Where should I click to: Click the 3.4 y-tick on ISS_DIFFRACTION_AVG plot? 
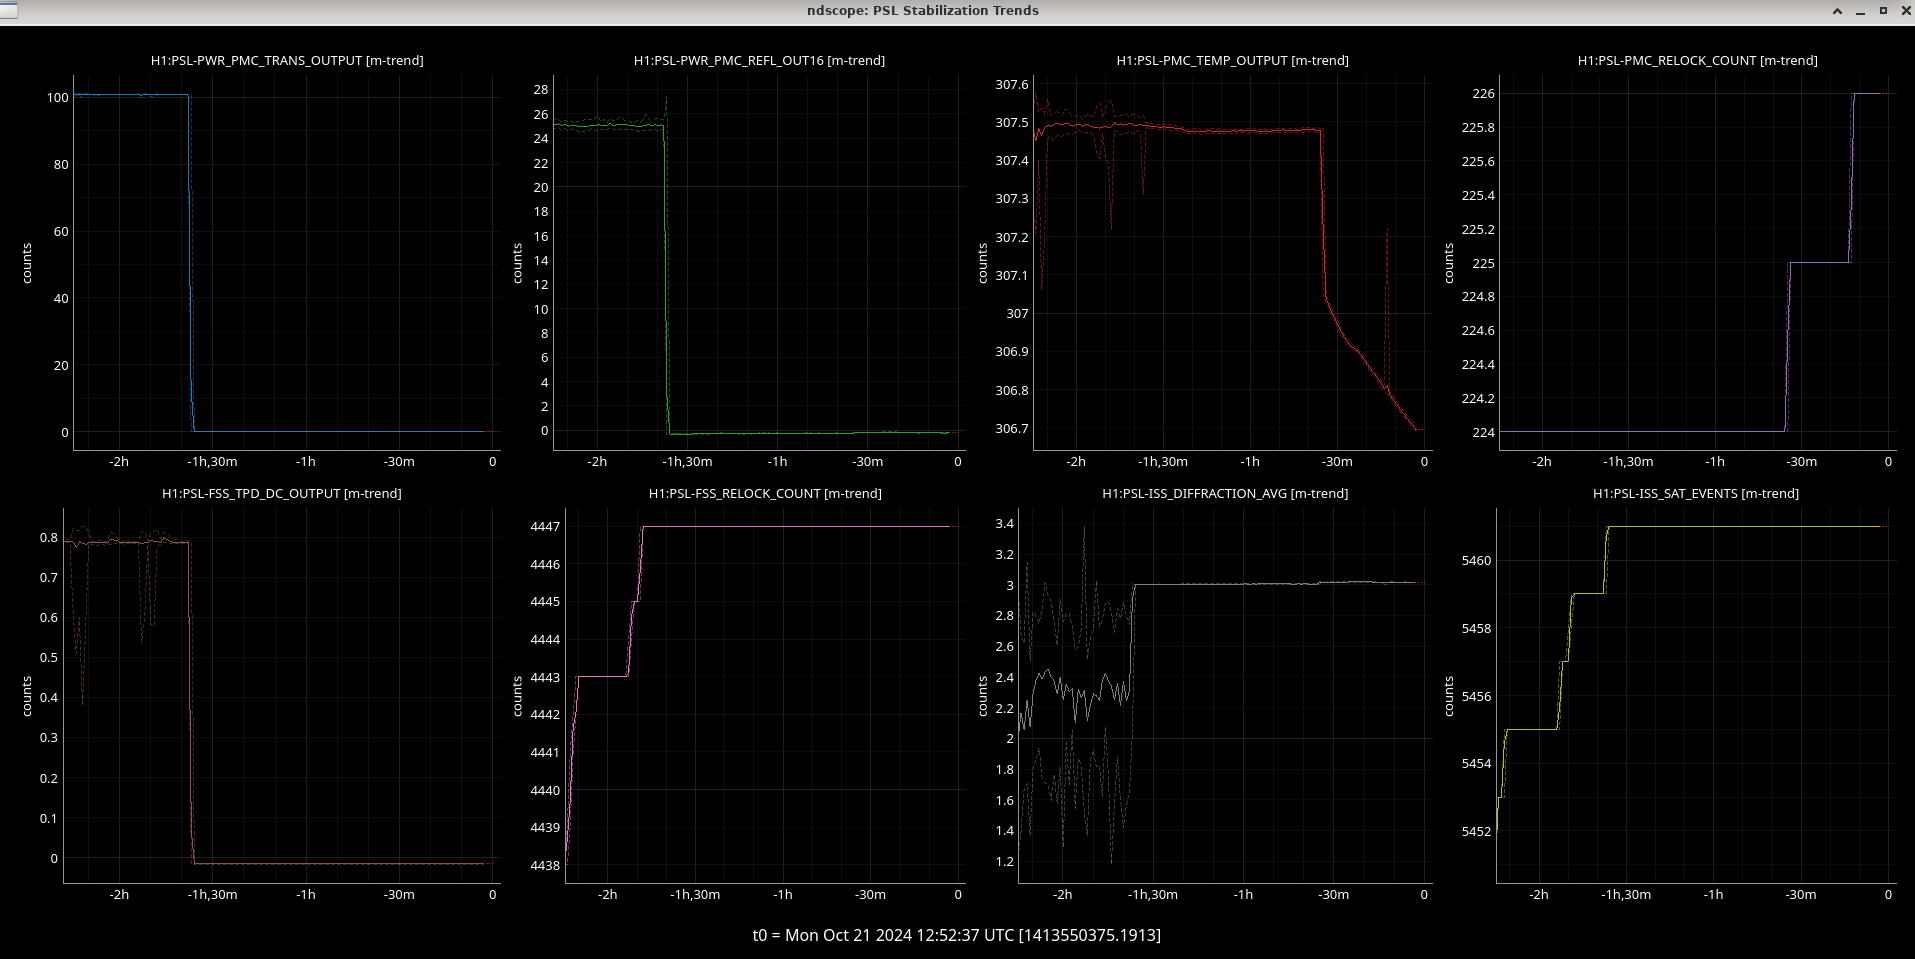[1005, 524]
